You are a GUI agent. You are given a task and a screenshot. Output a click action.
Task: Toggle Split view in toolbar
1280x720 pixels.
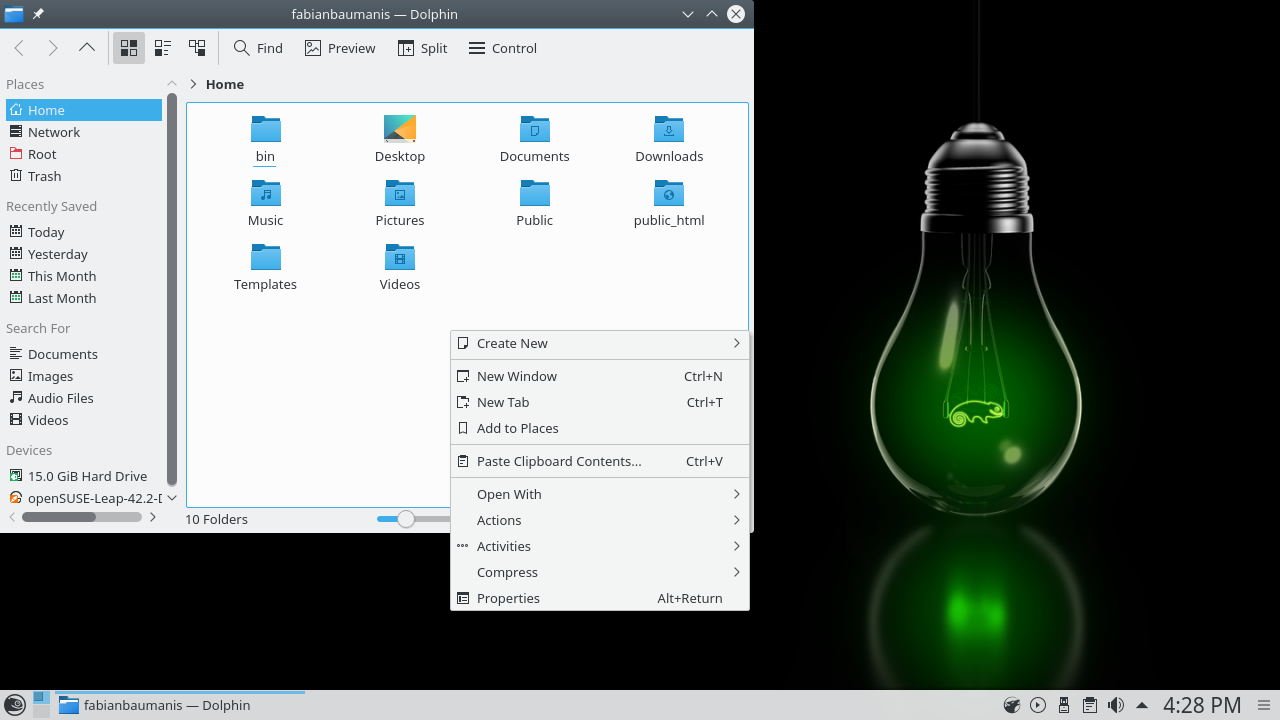coord(422,48)
